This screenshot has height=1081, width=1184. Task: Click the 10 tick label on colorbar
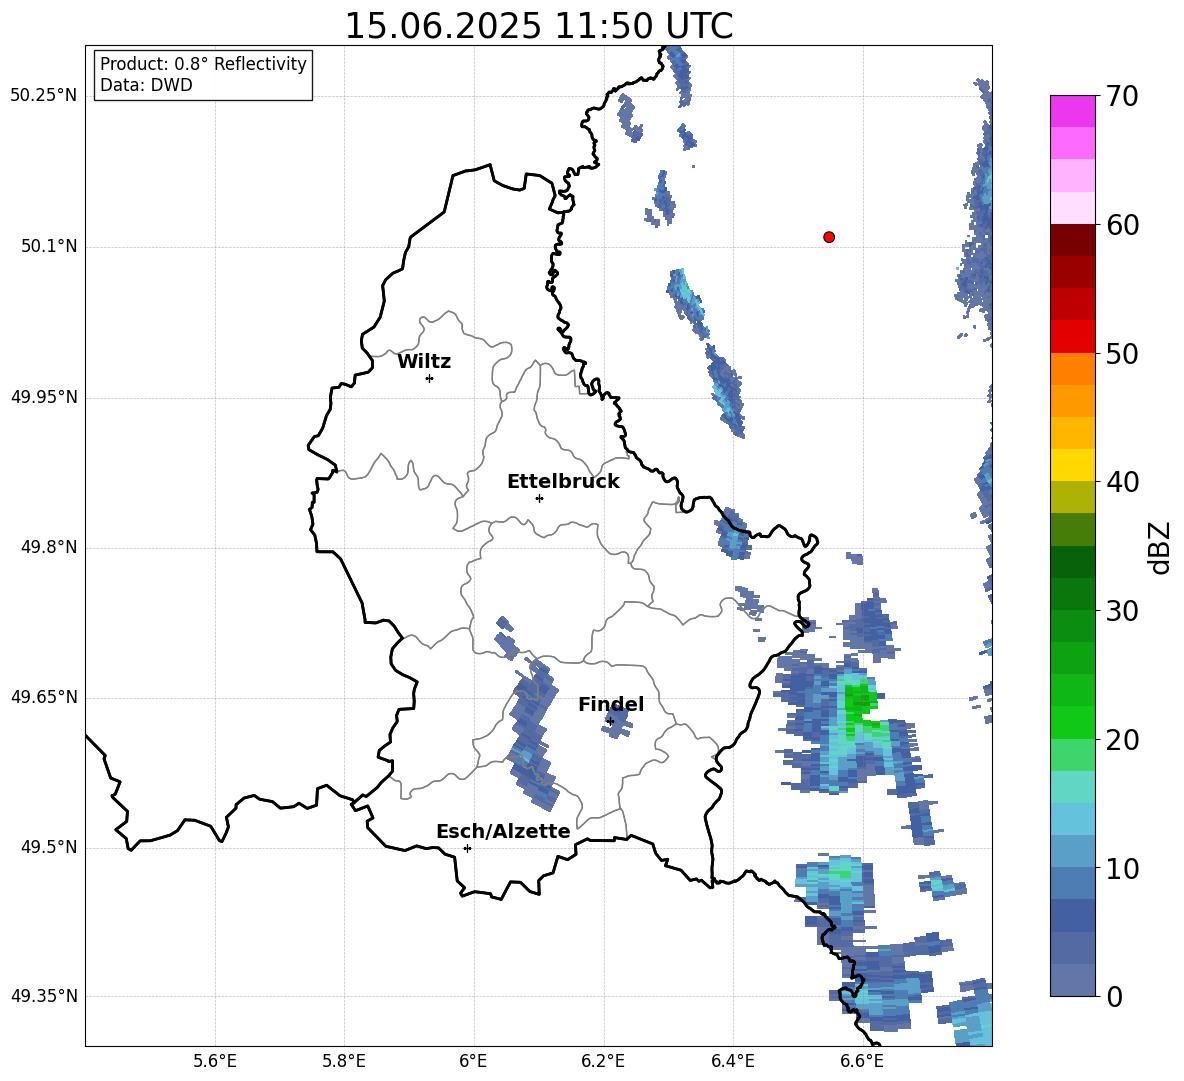(x=1122, y=868)
